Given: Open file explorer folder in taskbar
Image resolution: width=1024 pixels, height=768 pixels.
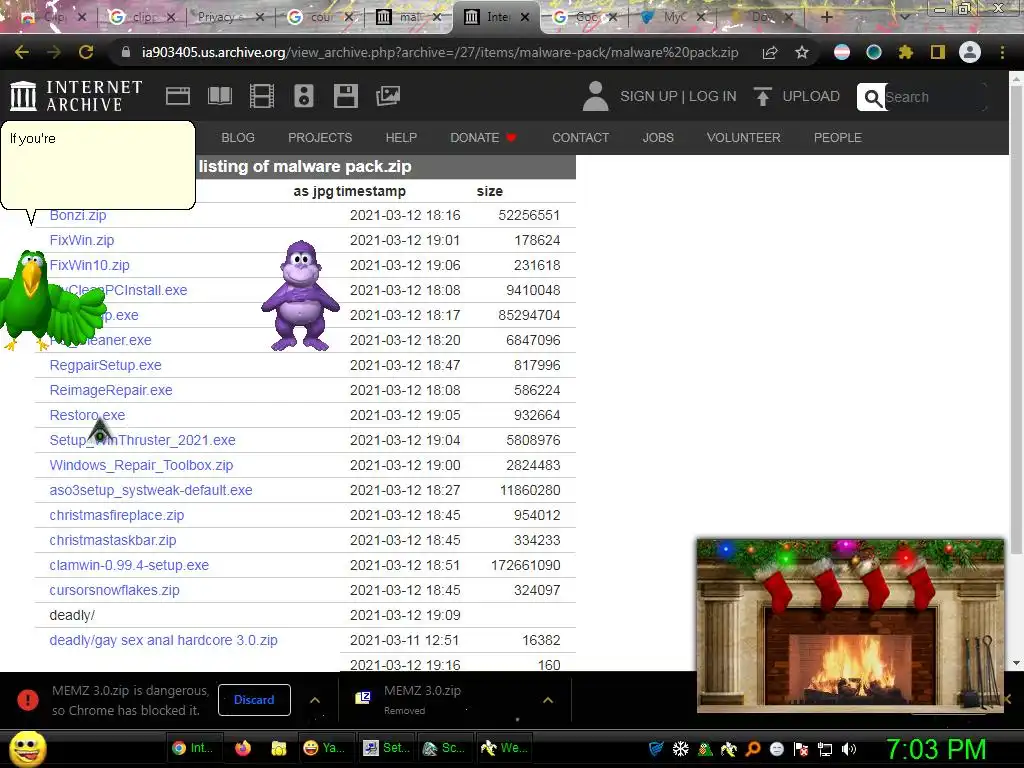Looking at the screenshot, I should coord(279,748).
